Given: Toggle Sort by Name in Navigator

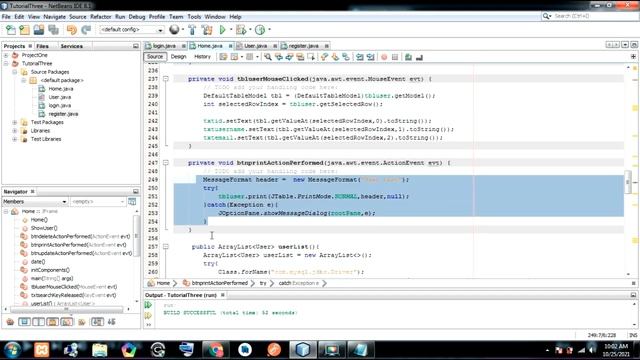Looking at the screenshot, I should coord(97,322).
